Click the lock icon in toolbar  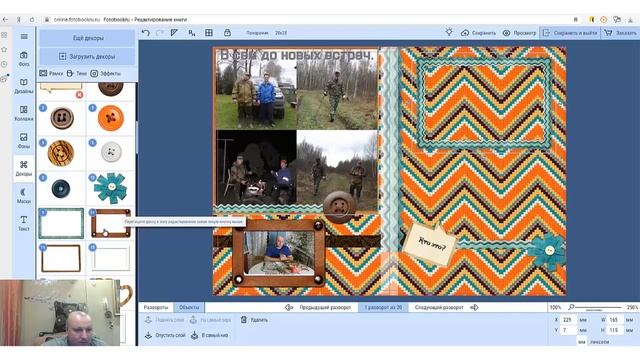coord(227,33)
